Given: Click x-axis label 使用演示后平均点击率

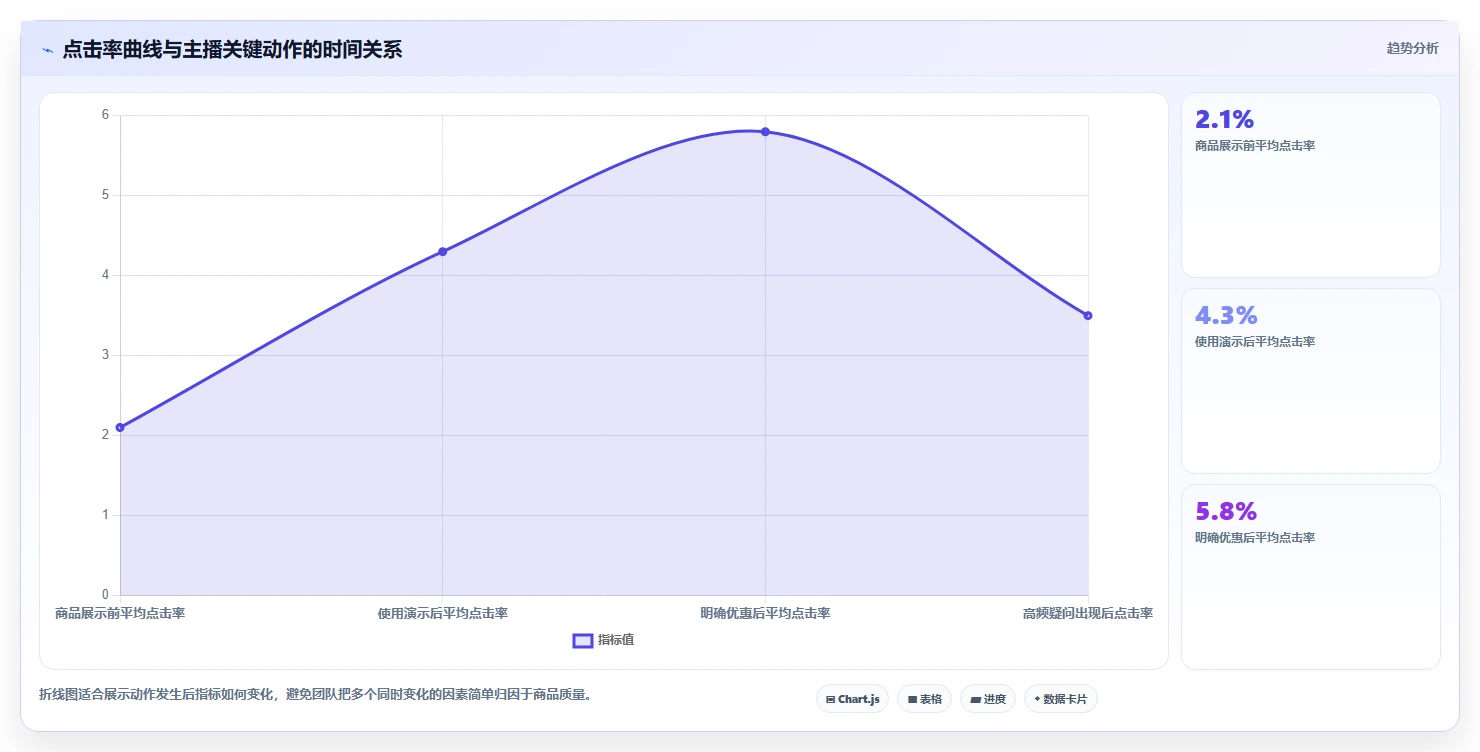Looking at the screenshot, I should coord(442,613).
